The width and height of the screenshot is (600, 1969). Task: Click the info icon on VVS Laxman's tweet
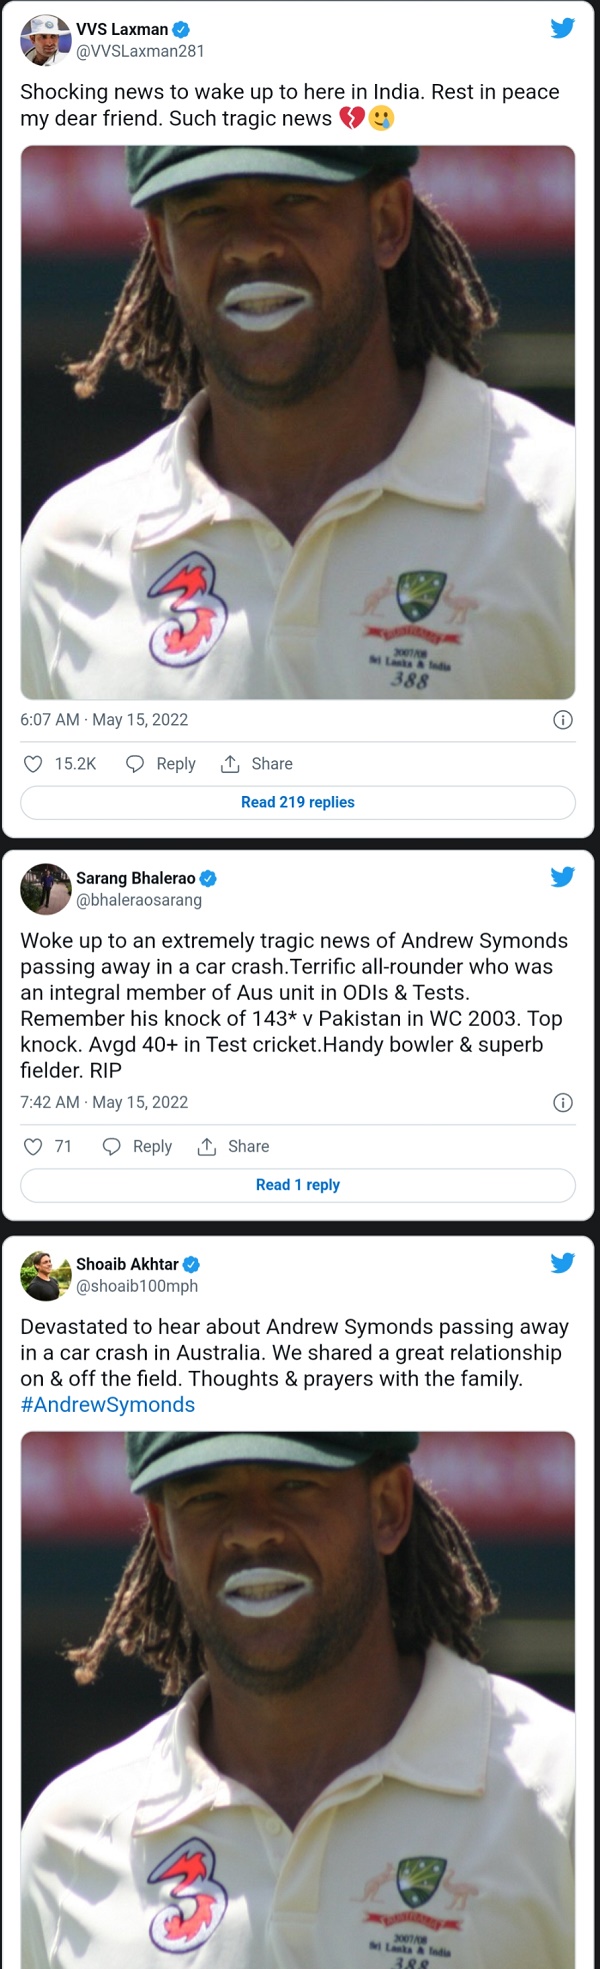point(563,720)
